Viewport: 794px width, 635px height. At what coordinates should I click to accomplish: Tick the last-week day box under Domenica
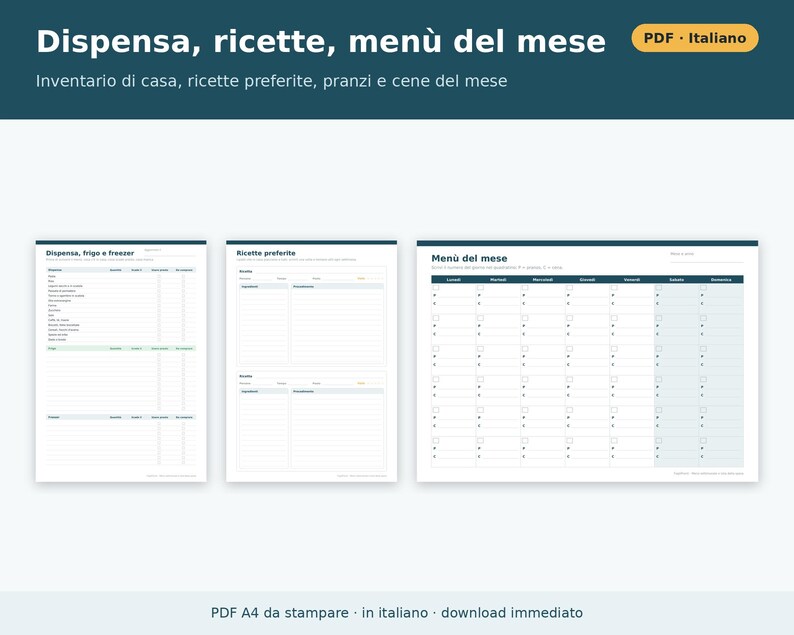click(703, 441)
